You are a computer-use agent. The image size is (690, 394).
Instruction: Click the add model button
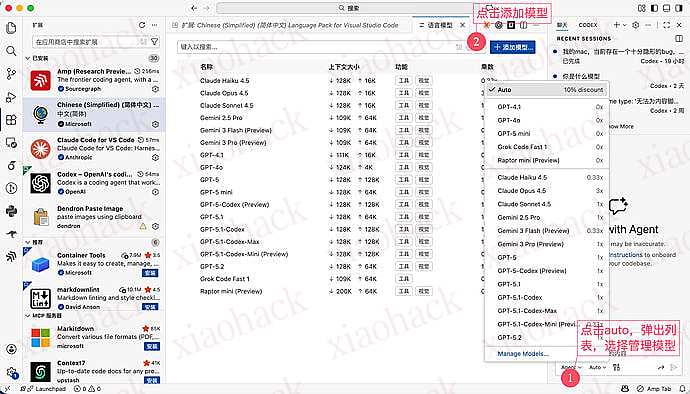point(513,47)
